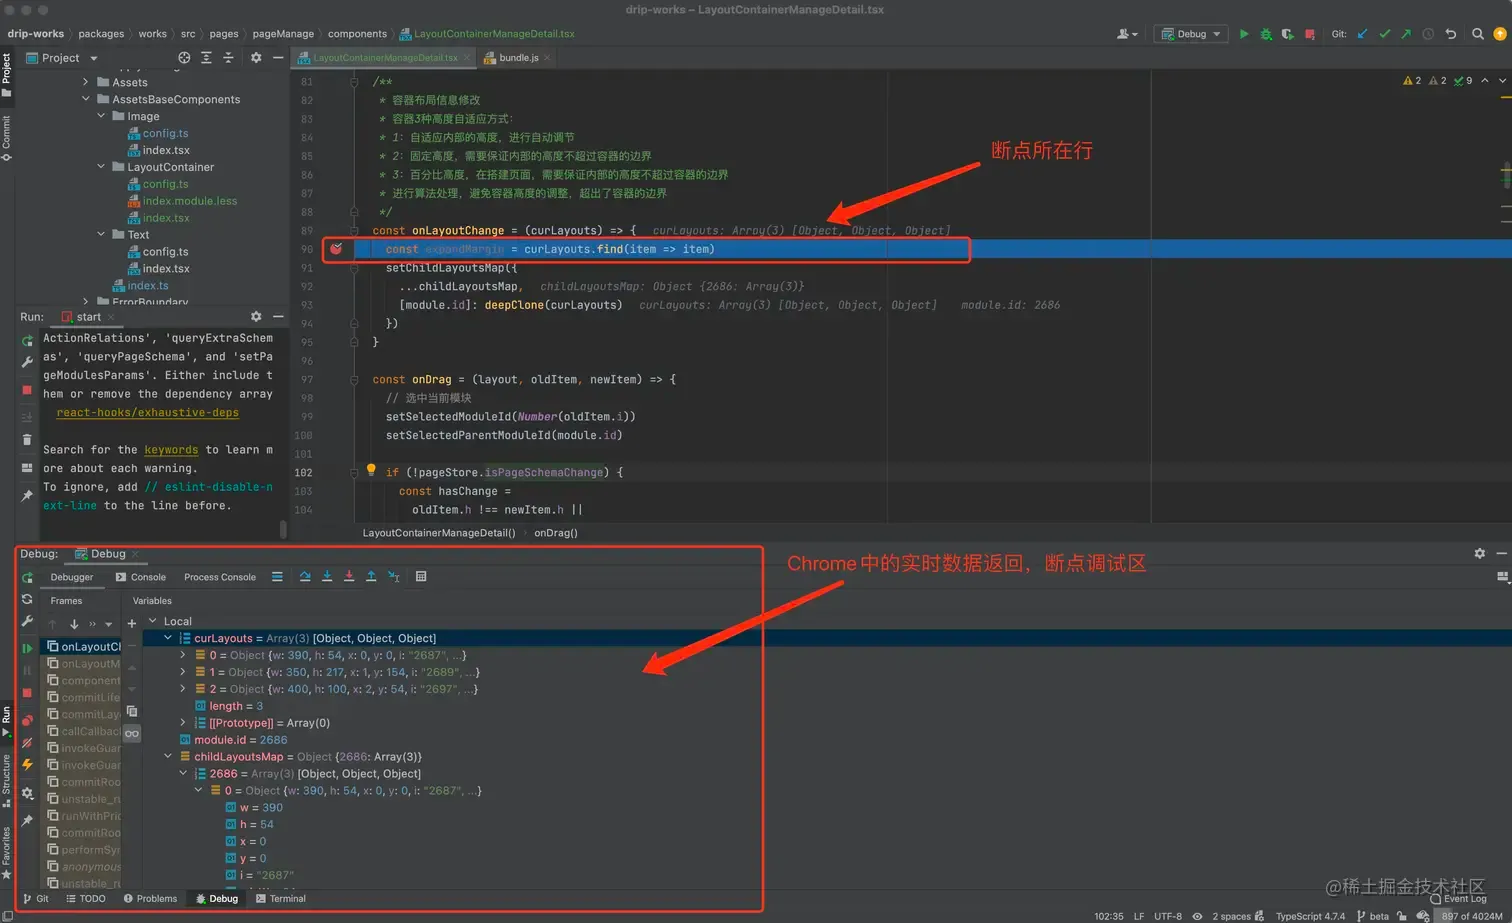Click beta branch in status bar

click(x=1372, y=916)
